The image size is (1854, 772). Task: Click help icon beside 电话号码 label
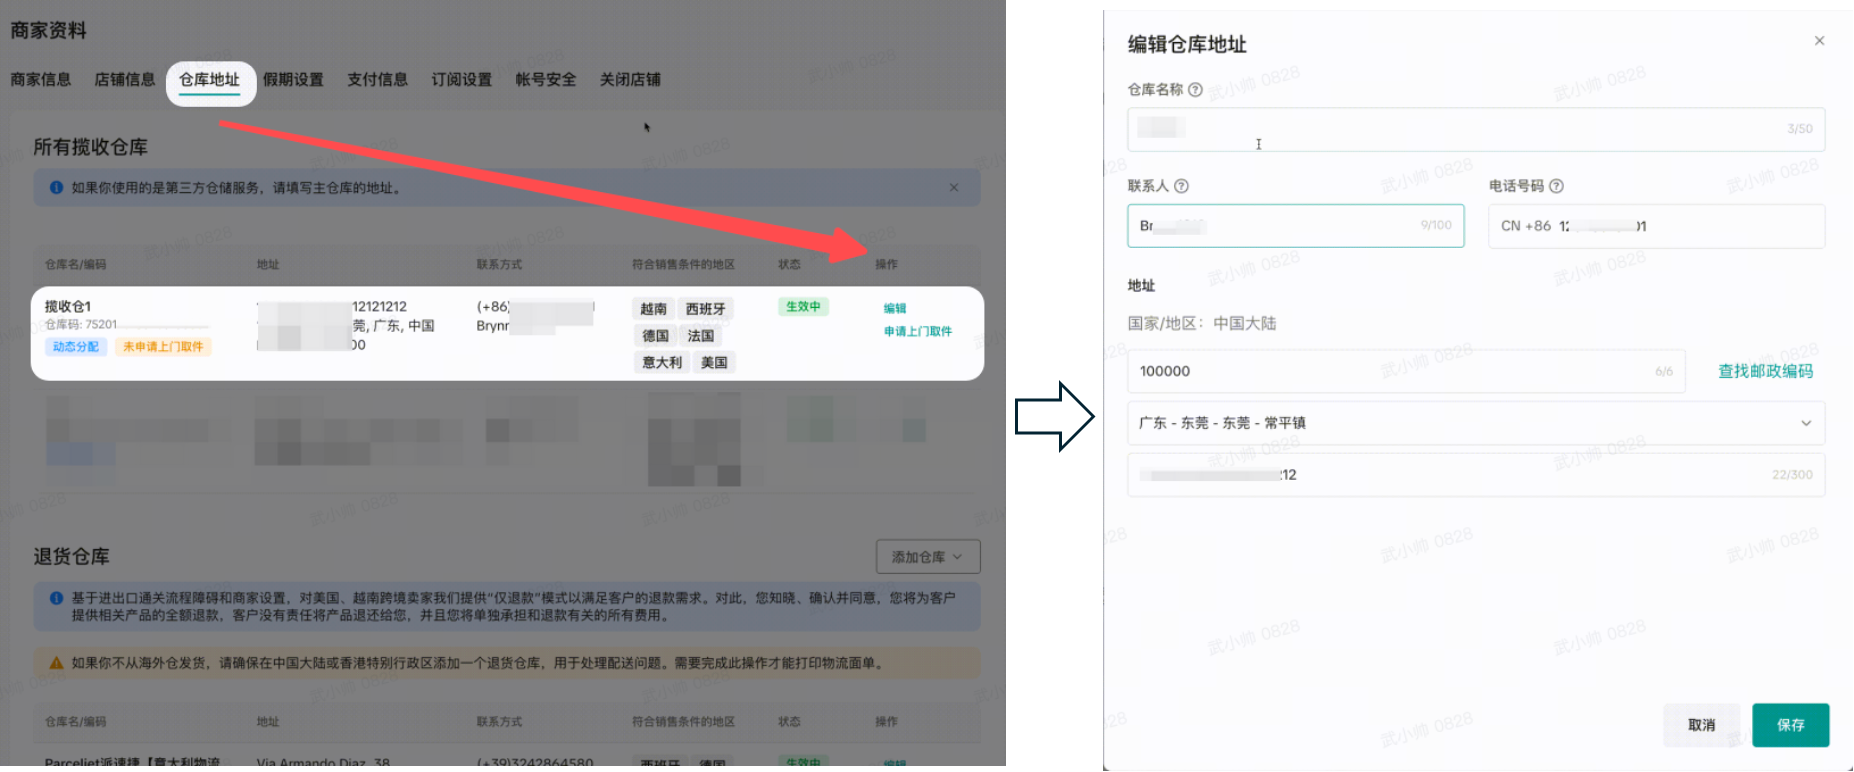pyautogui.click(x=1556, y=186)
